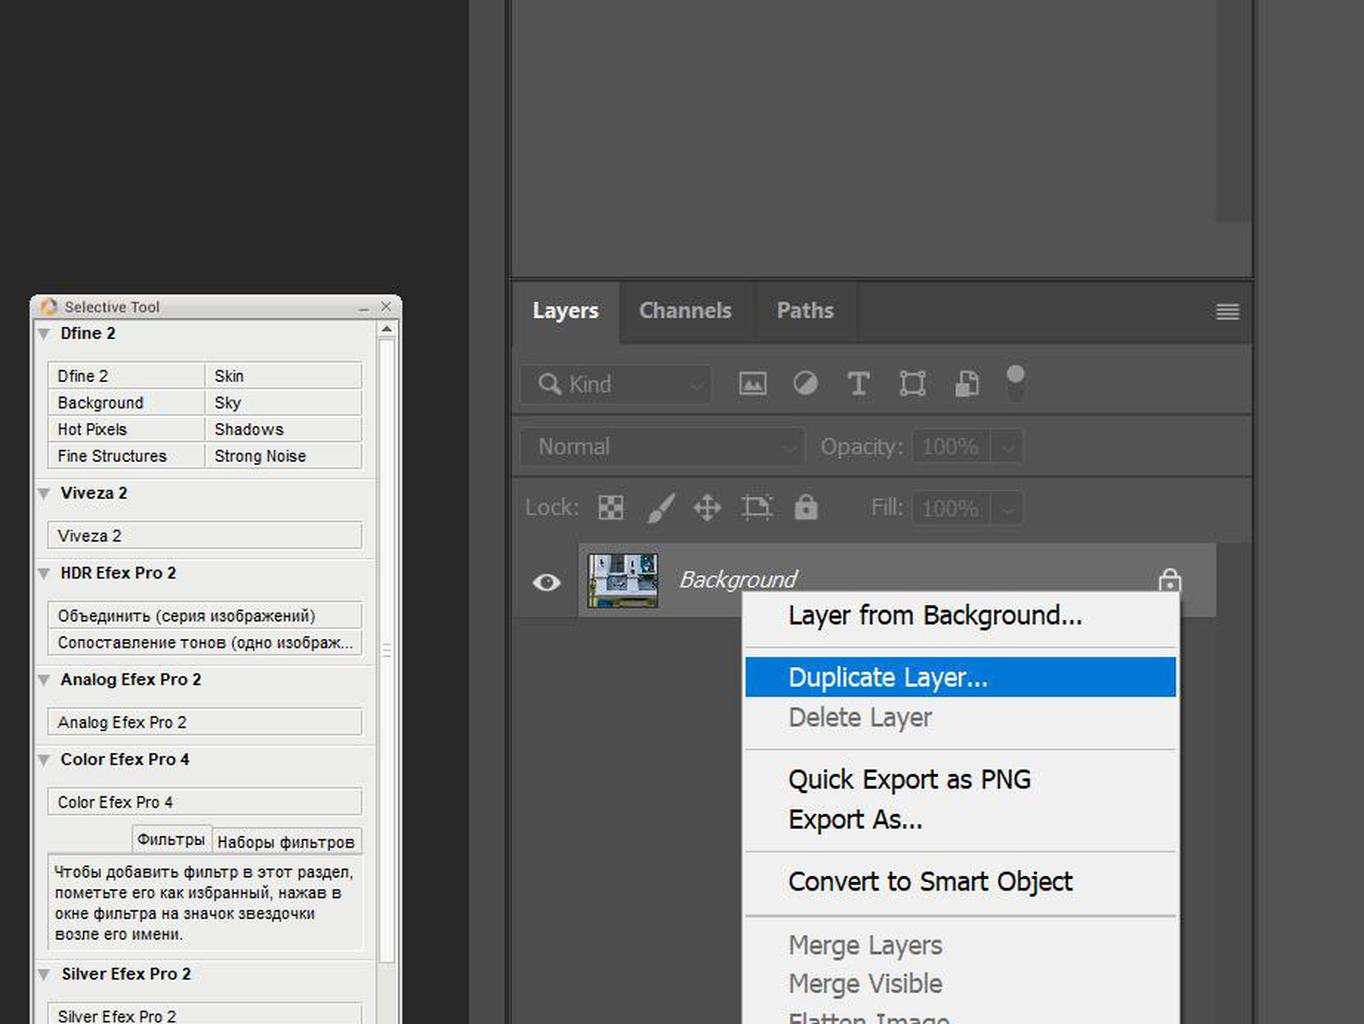Click the Background noise button
Viewport: 1364px width, 1024px height.
click(126, 403)
